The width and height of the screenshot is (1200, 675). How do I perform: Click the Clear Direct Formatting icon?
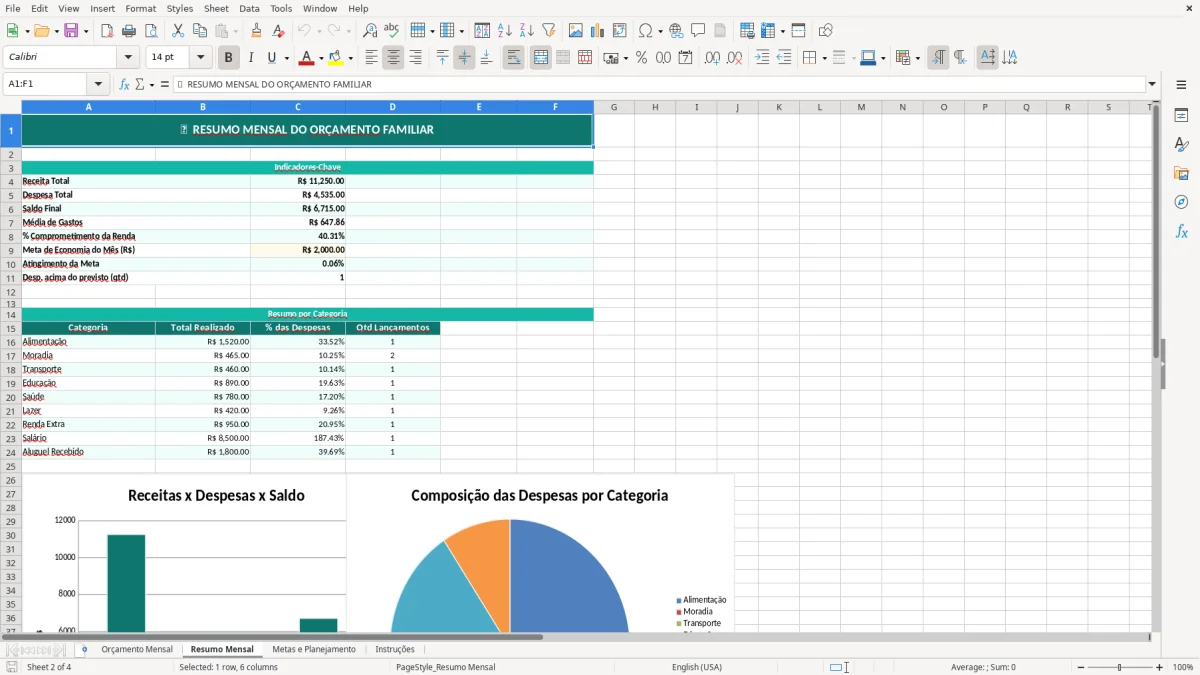(x=278, y=31)
